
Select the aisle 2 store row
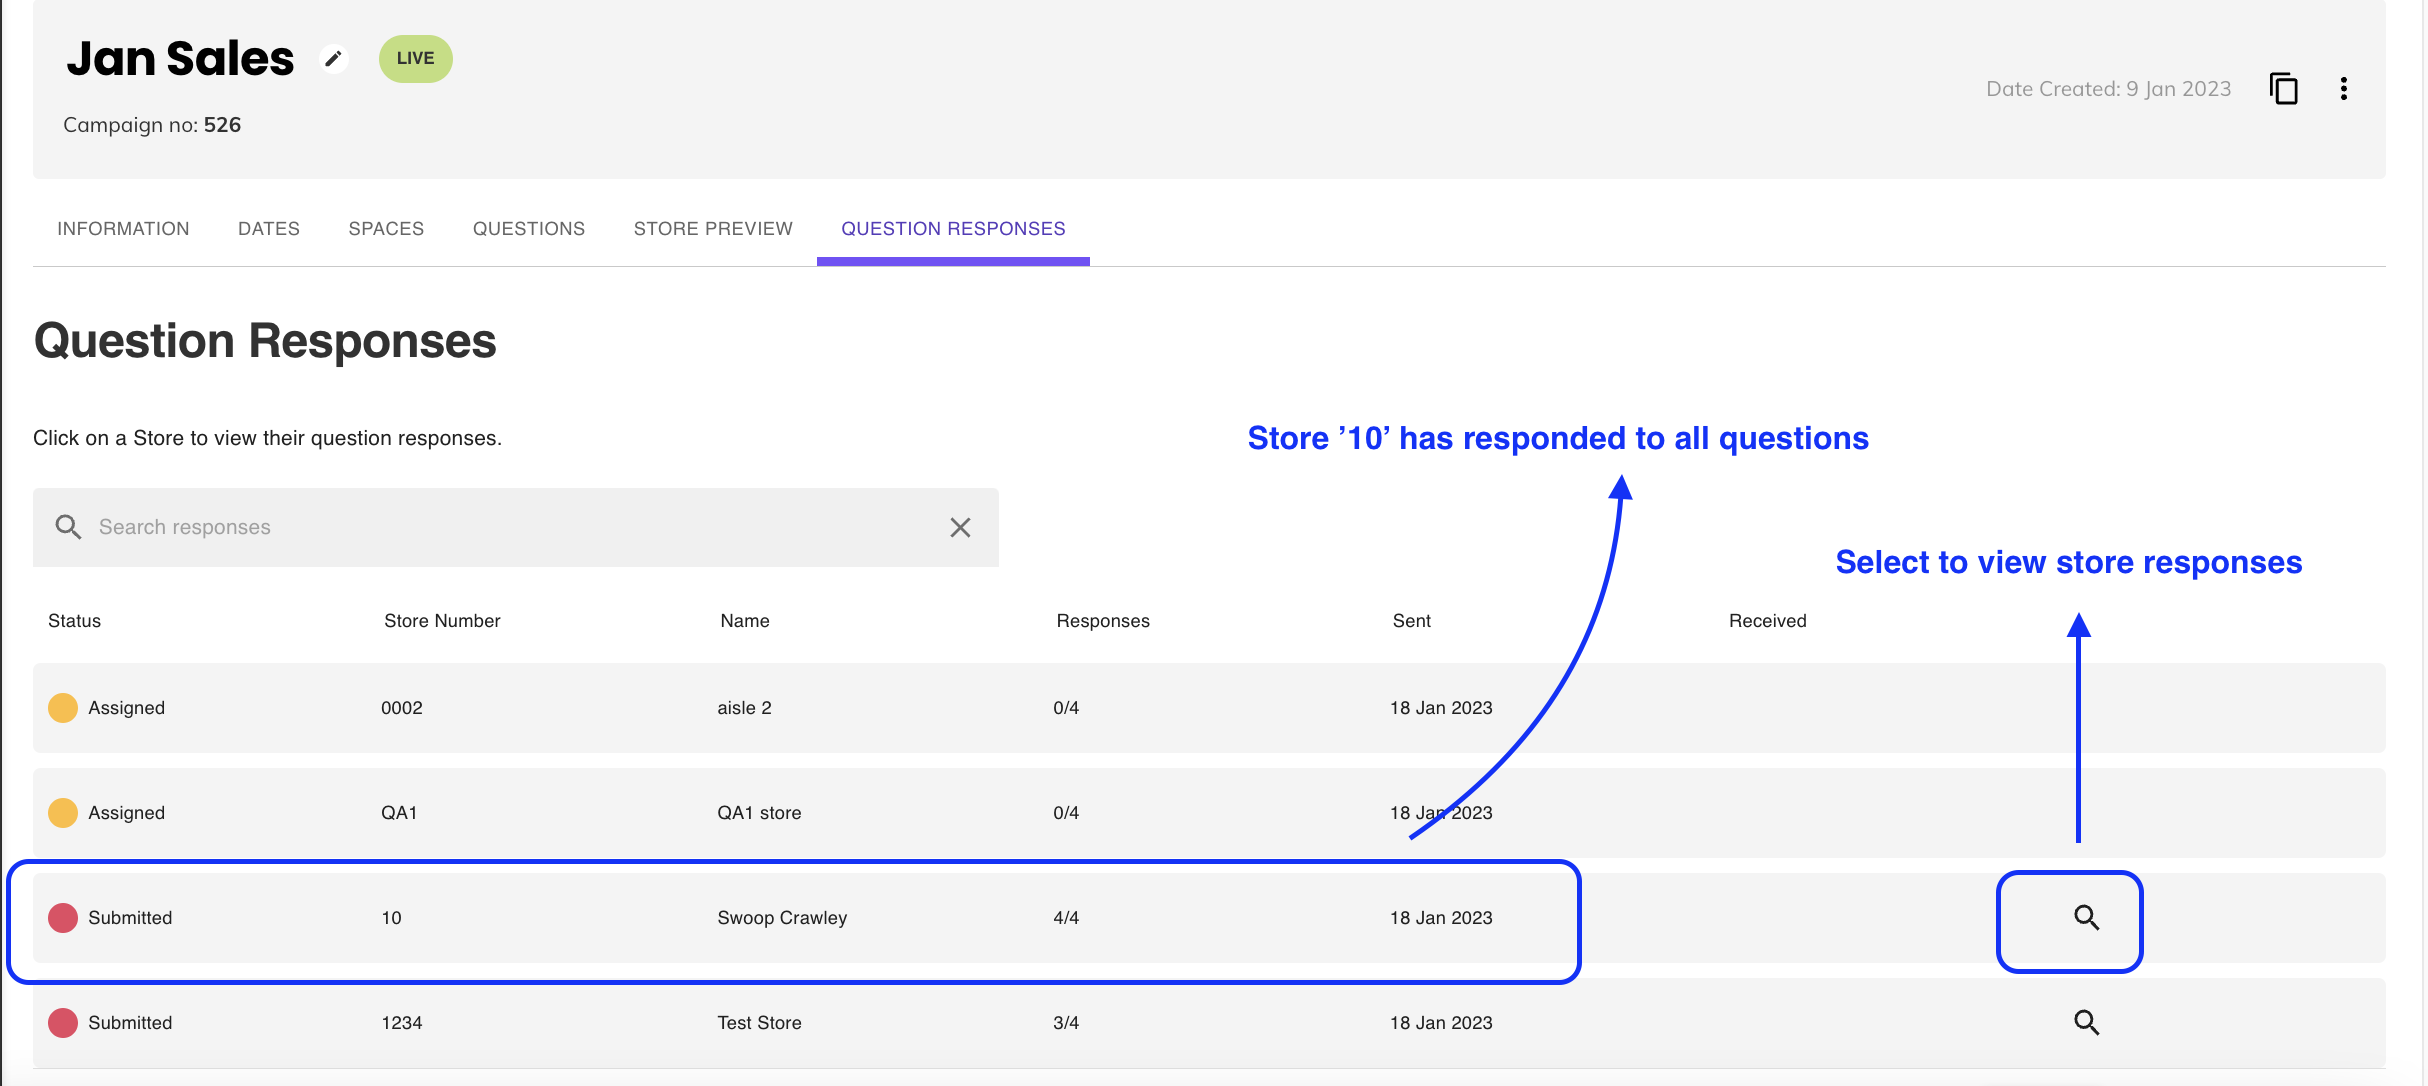click(x=744, y=708)
